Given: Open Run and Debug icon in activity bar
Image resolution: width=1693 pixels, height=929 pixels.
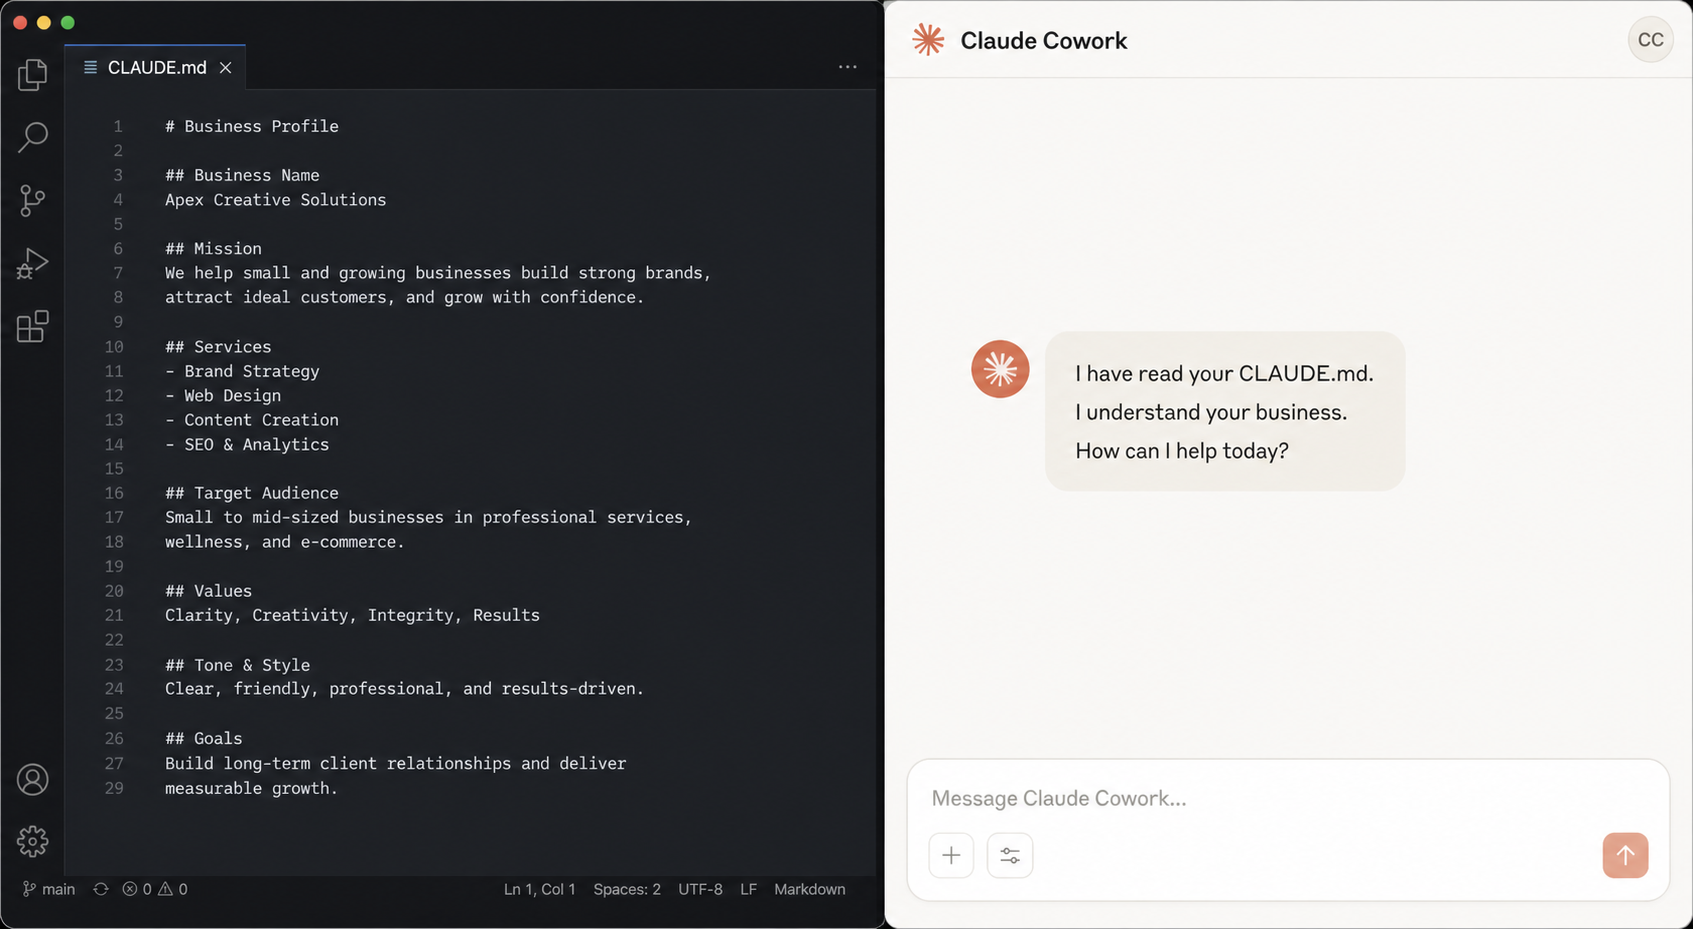Looking at the screenshot, I should click(x=32, y=263).
